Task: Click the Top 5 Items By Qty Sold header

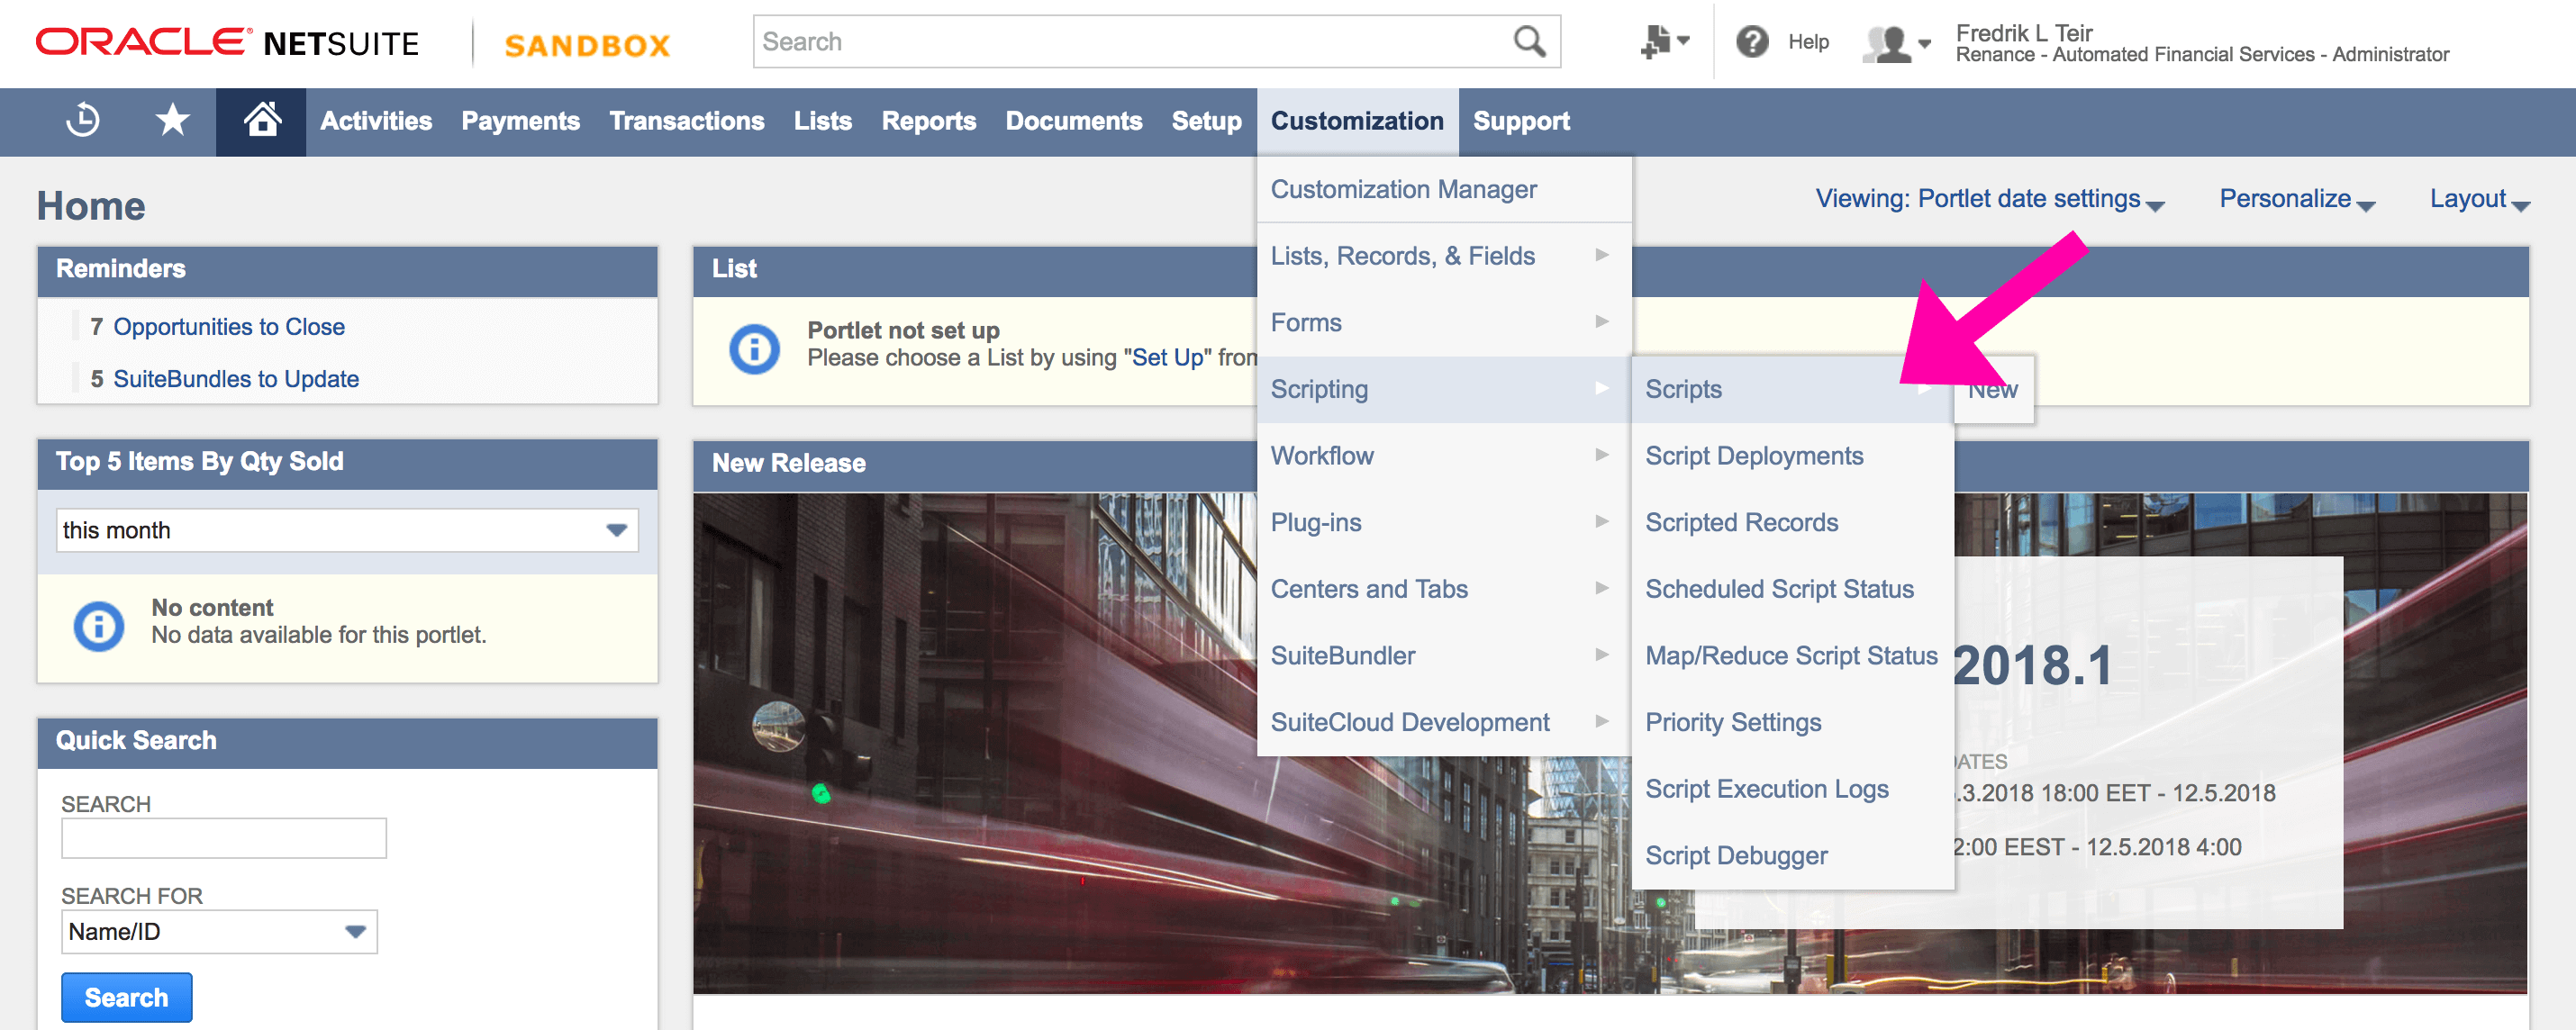Action: 347,463
